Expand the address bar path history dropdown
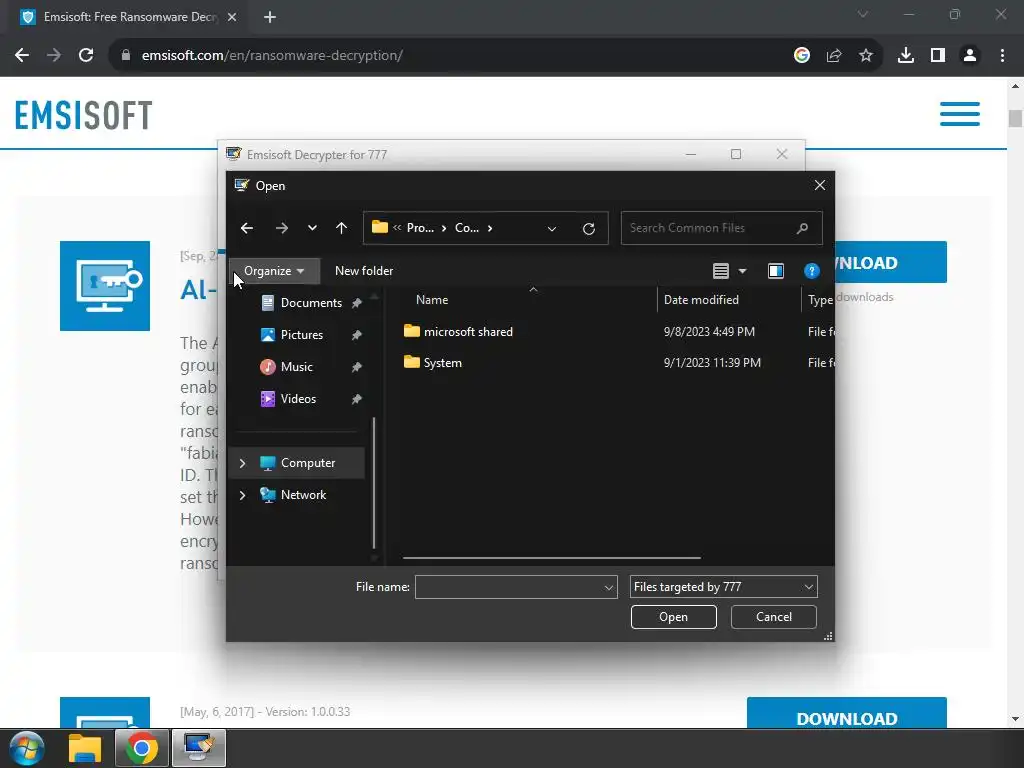 tap(551, 229)
